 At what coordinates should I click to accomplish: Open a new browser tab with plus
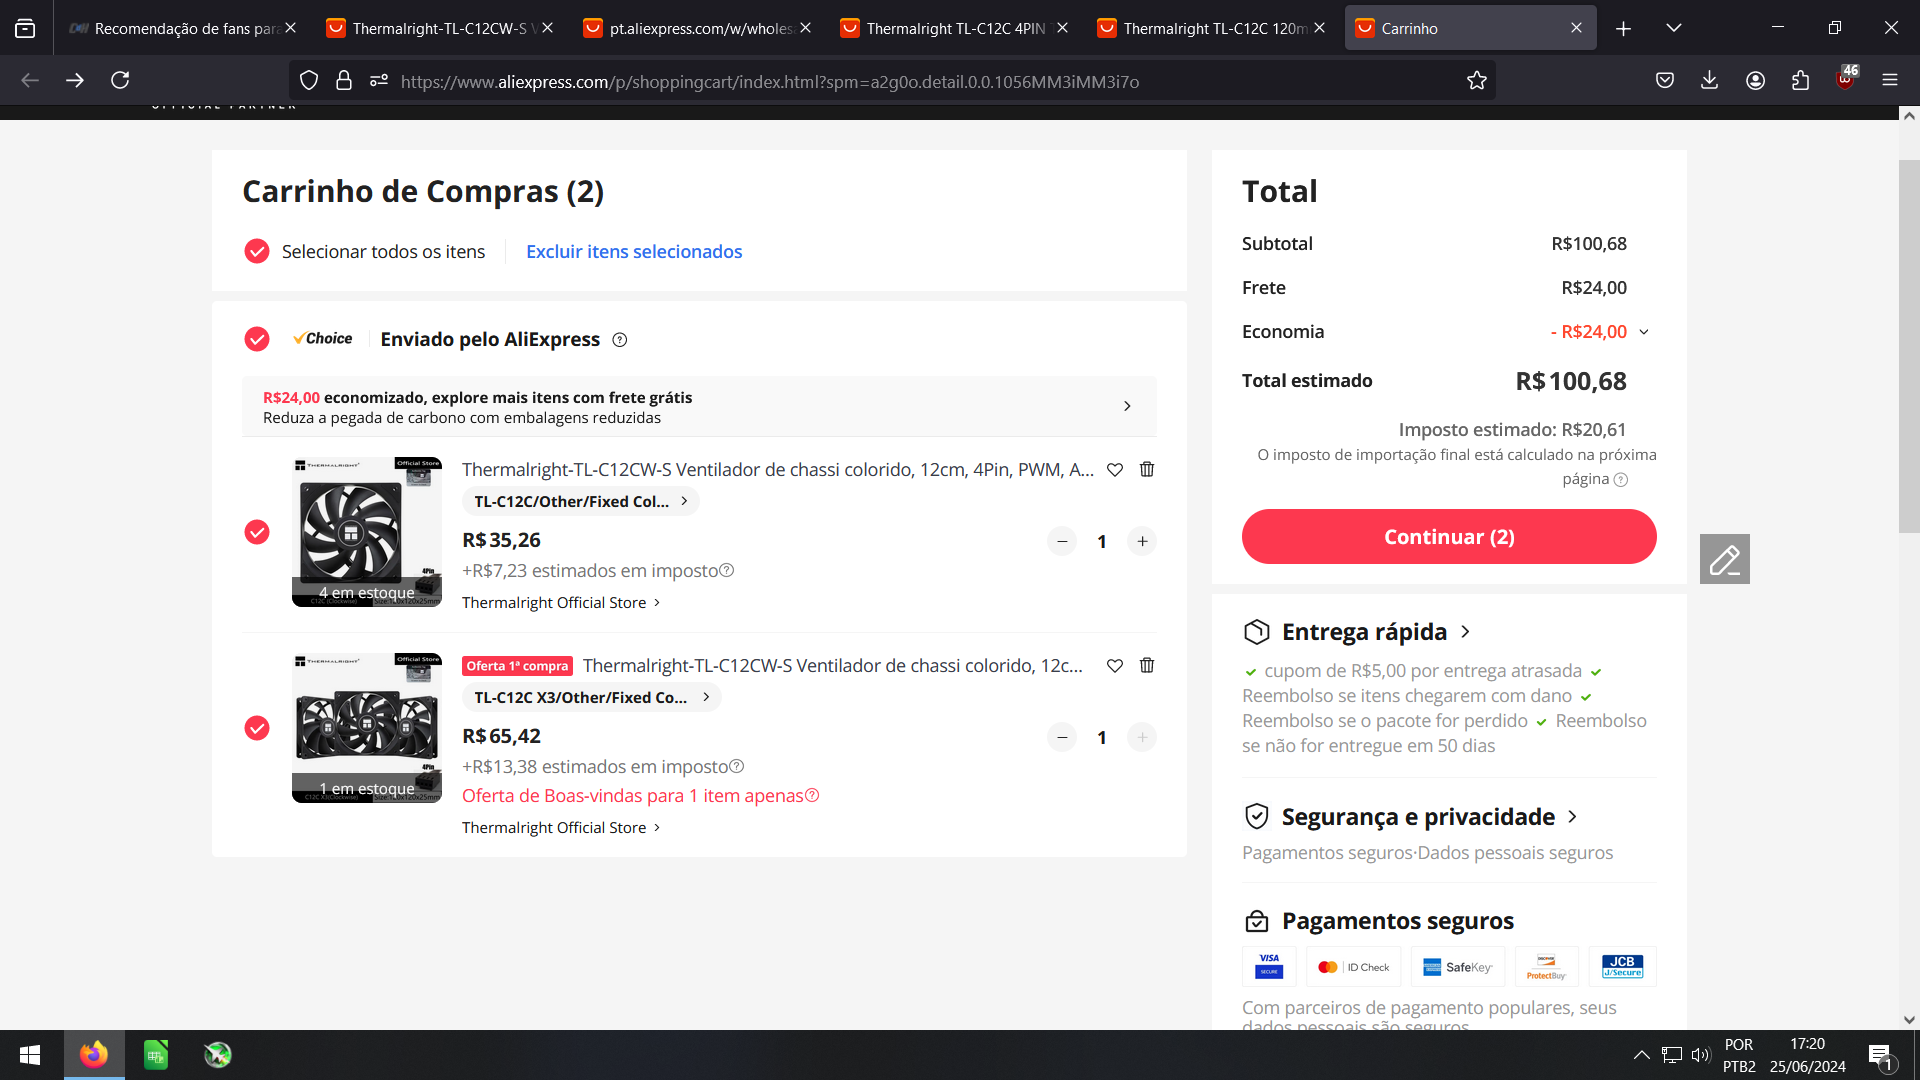pos(1623,28)
